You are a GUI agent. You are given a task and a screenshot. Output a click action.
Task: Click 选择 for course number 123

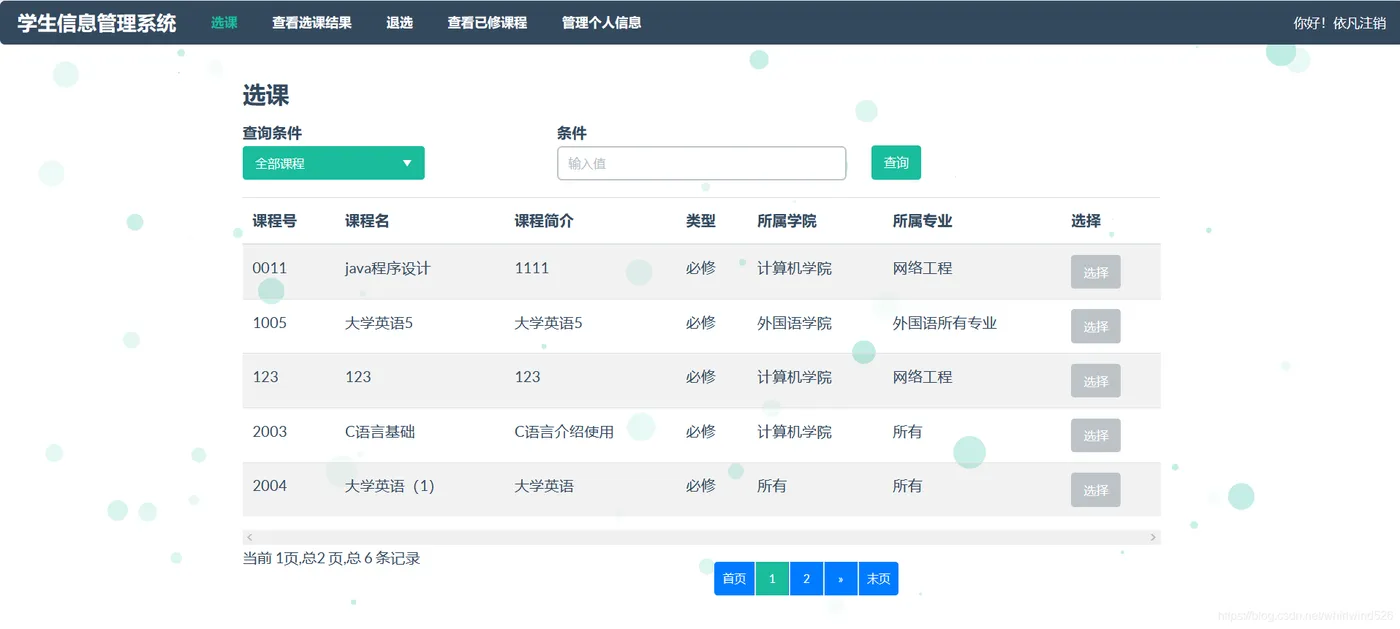point(1096,381)
